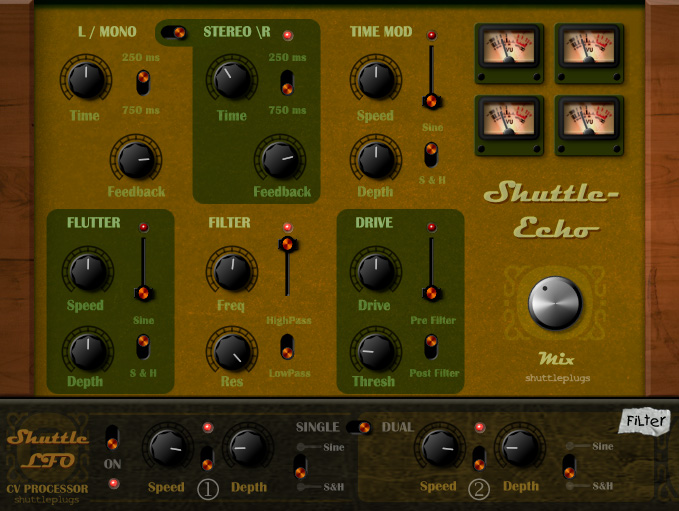Click the LFO 2 red LED

(479, 427)
